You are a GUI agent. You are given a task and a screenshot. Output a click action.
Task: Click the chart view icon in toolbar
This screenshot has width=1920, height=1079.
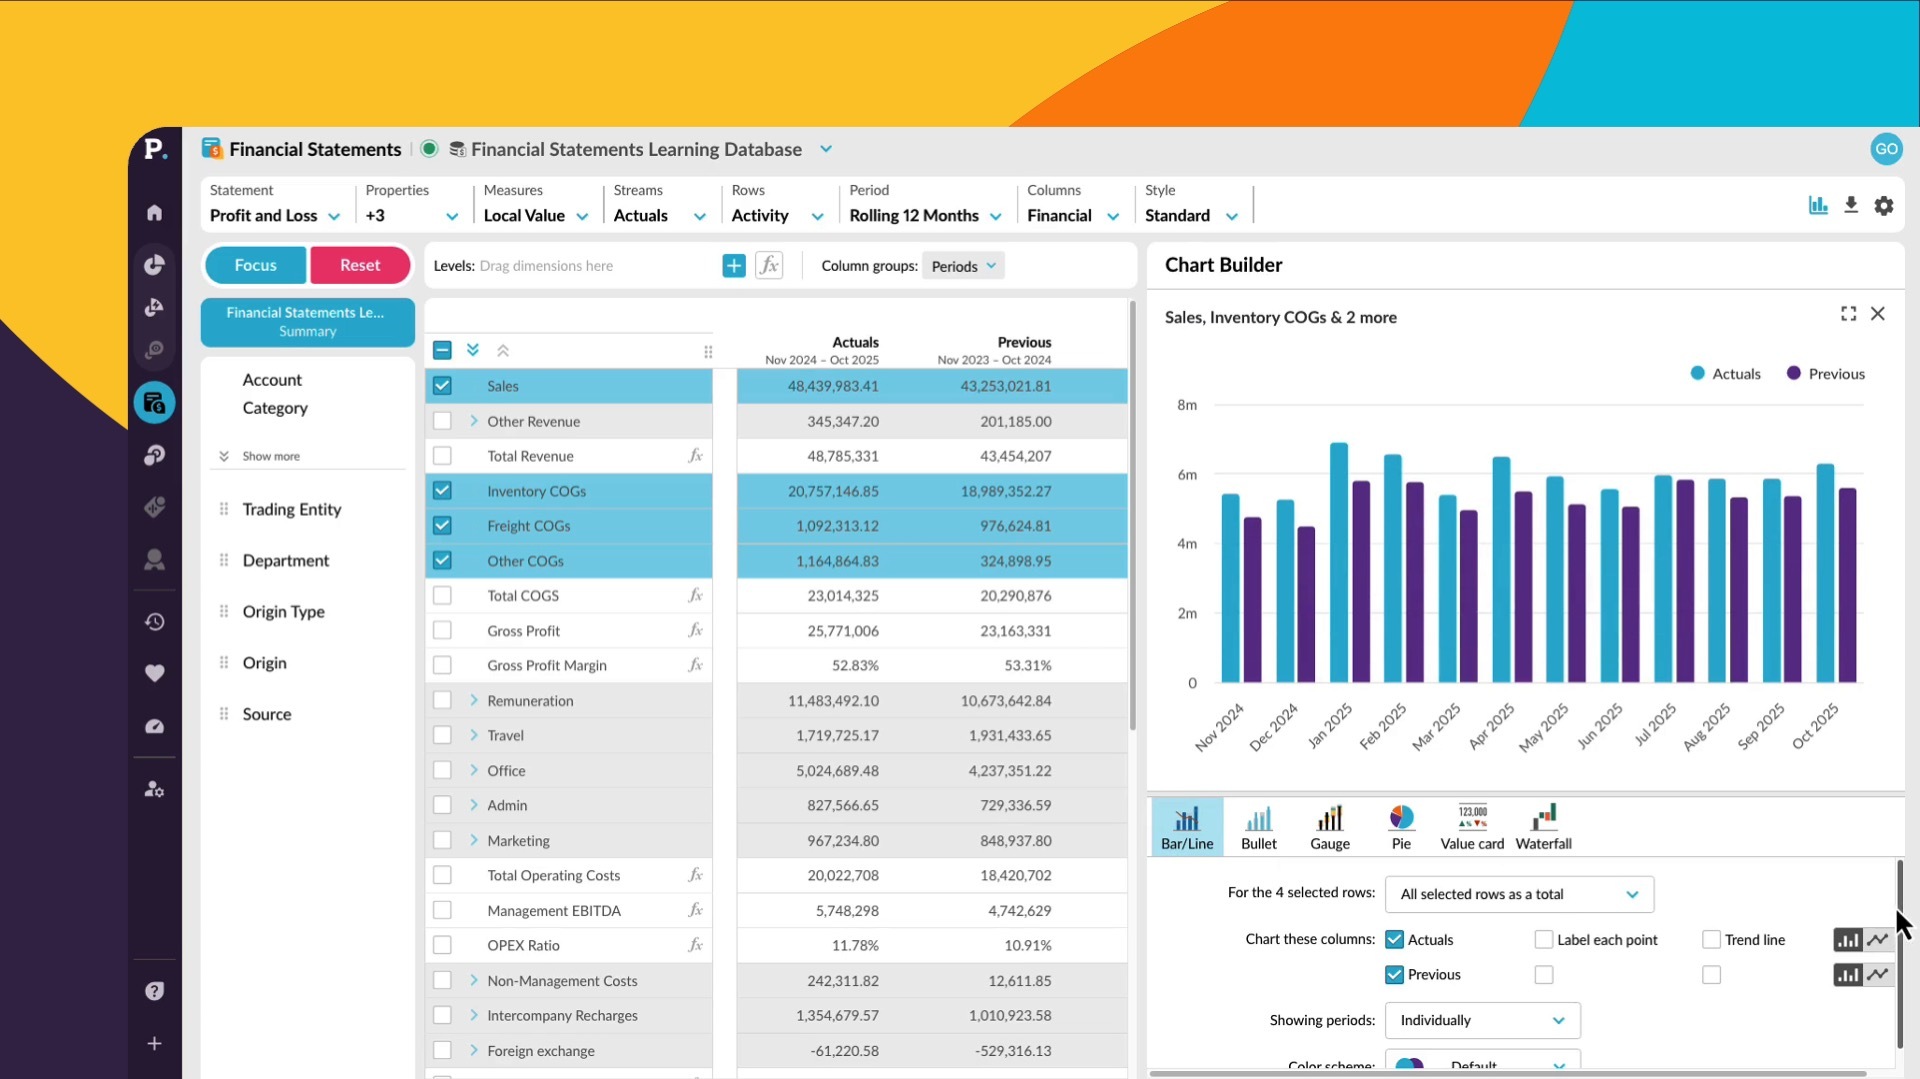click(x=1818, y=205)
